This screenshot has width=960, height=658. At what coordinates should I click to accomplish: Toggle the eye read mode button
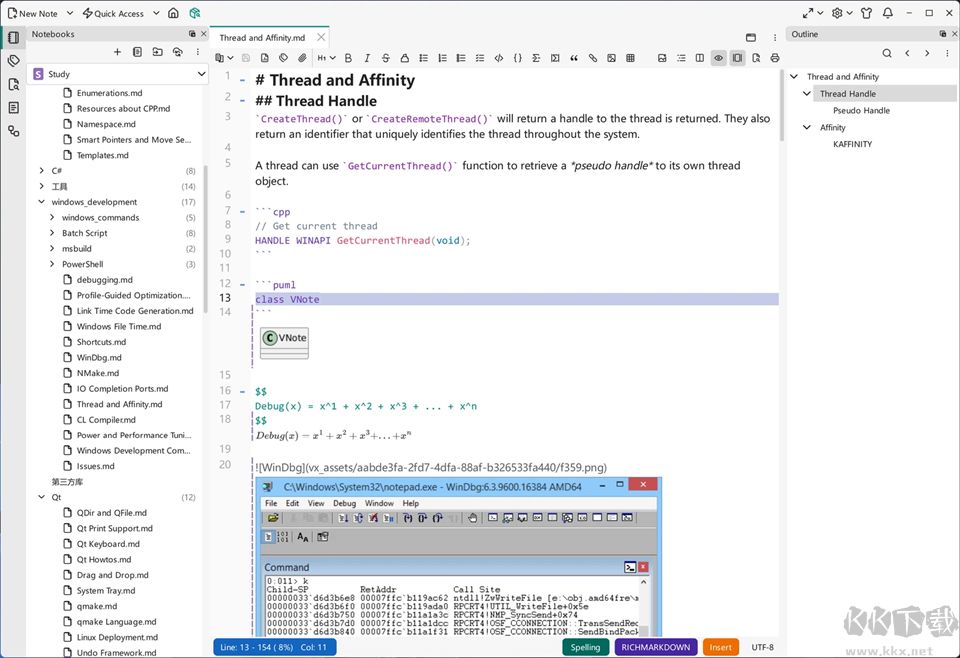coord(718,58)
